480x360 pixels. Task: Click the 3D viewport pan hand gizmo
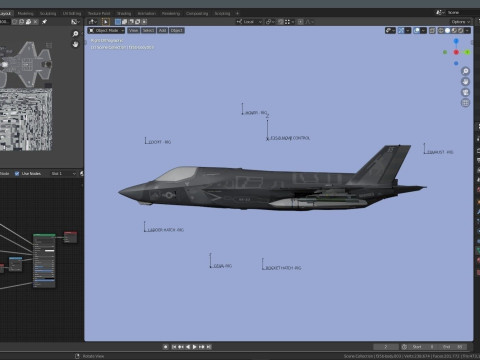click(x=465, y=82)
